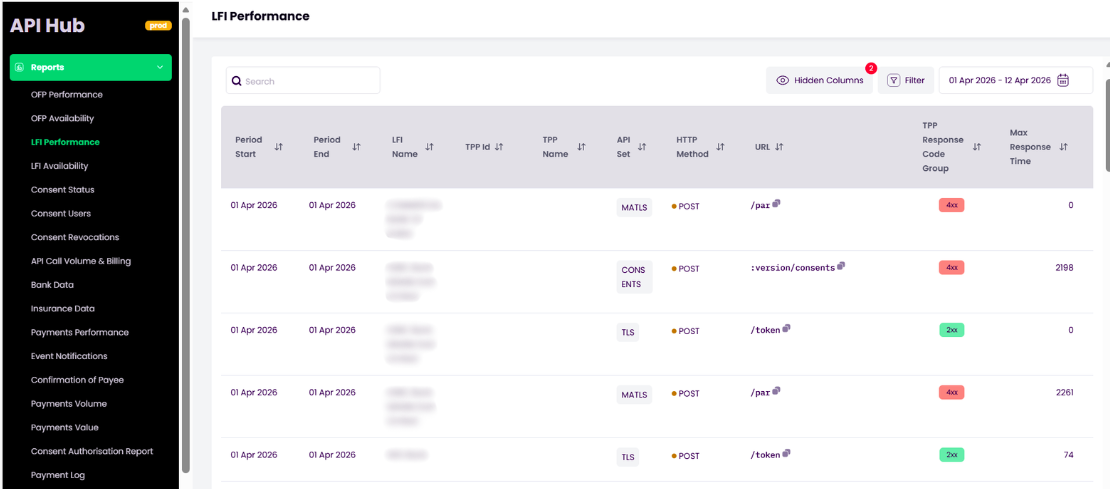Open Insurance Data report
The height and width of the screenshot is (489, 1110).
coord(63,309)
